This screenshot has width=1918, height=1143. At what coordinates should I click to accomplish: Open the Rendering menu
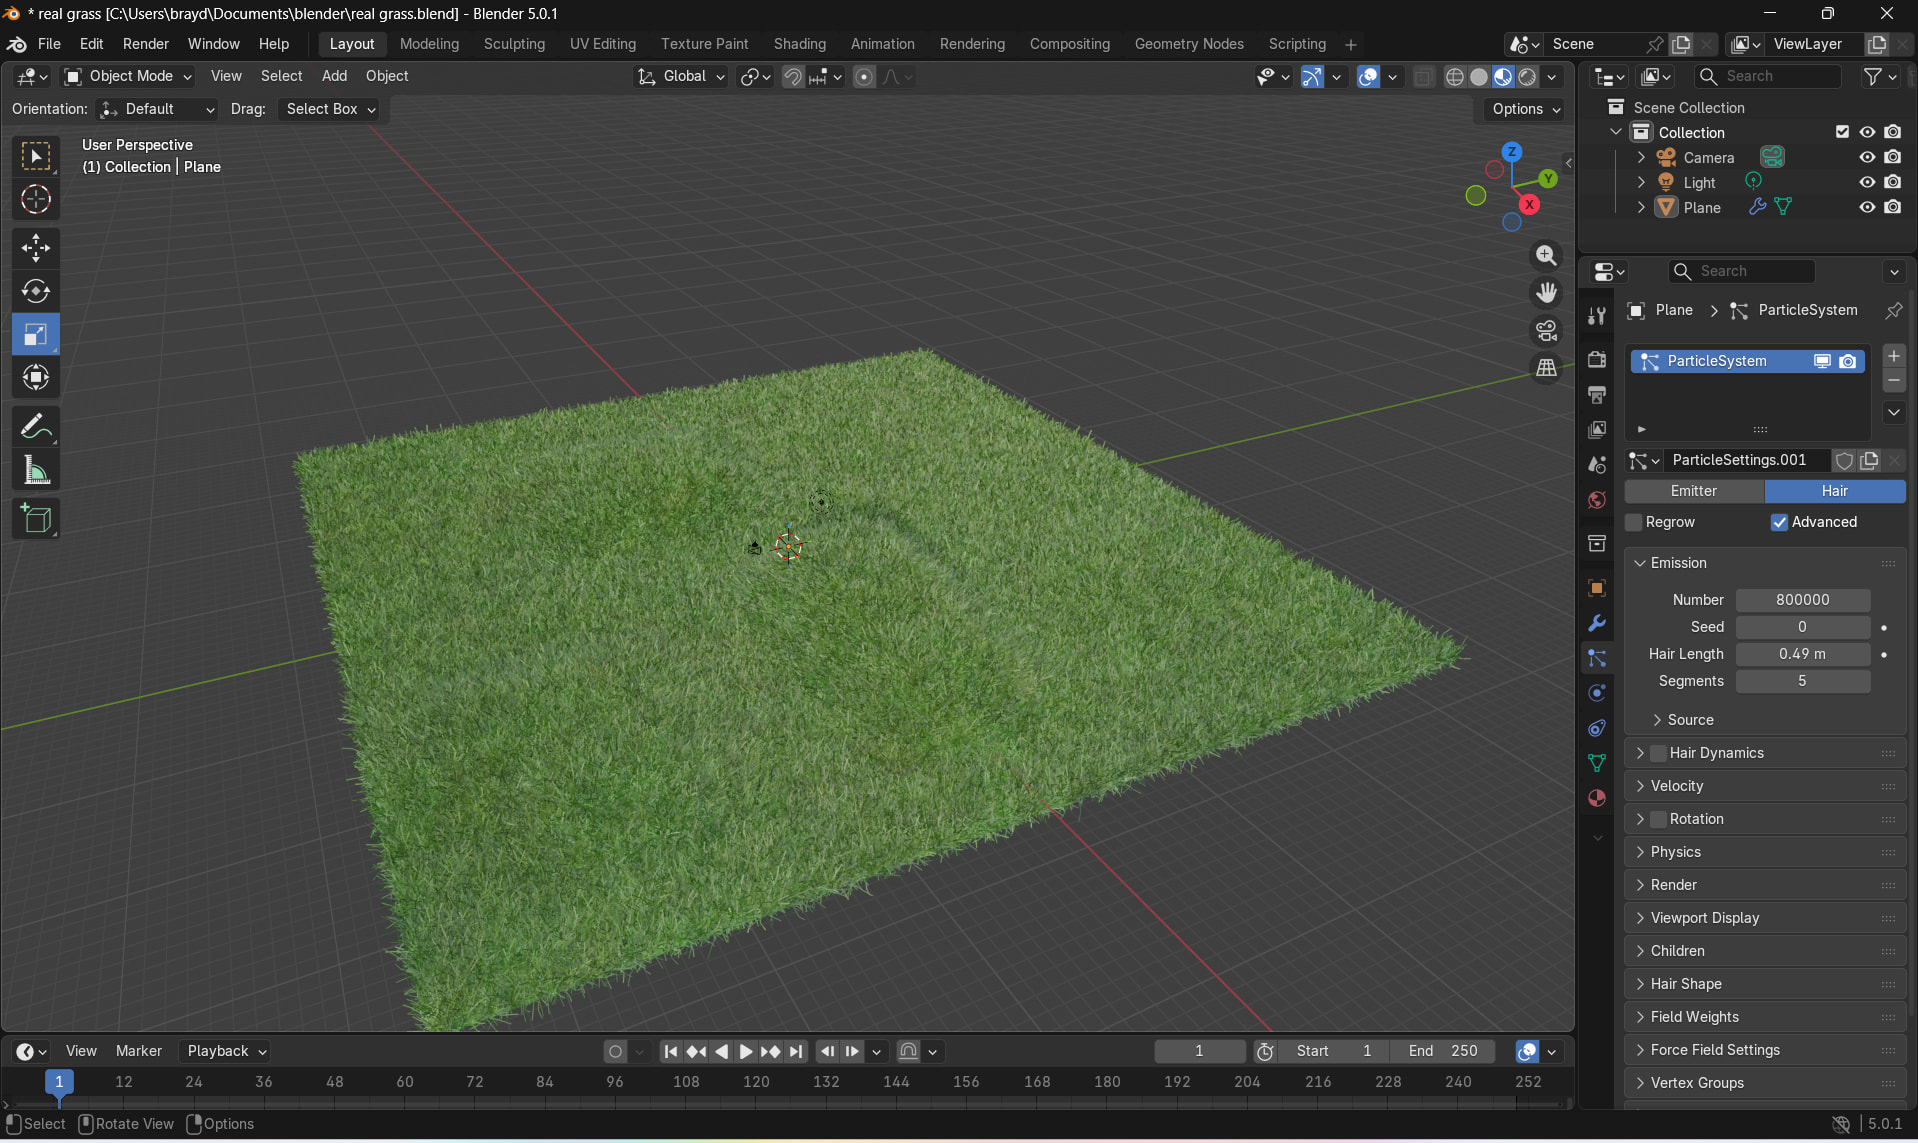point(971,44)
